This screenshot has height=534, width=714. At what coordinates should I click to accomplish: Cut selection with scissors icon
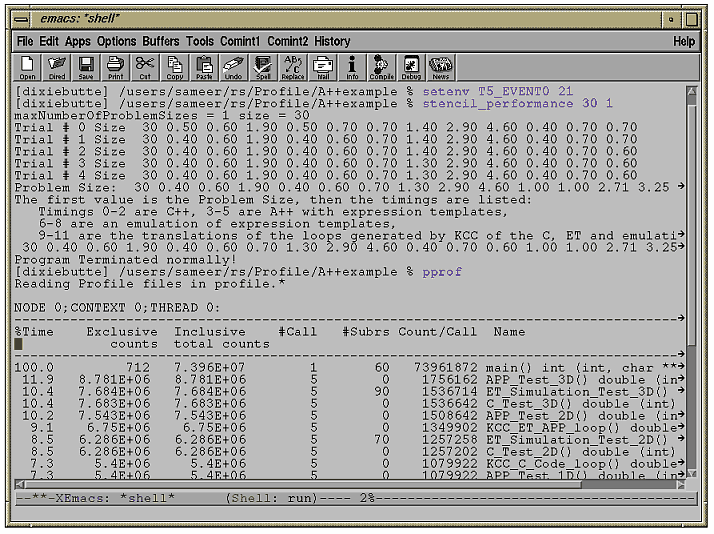(x=145, y=67)
